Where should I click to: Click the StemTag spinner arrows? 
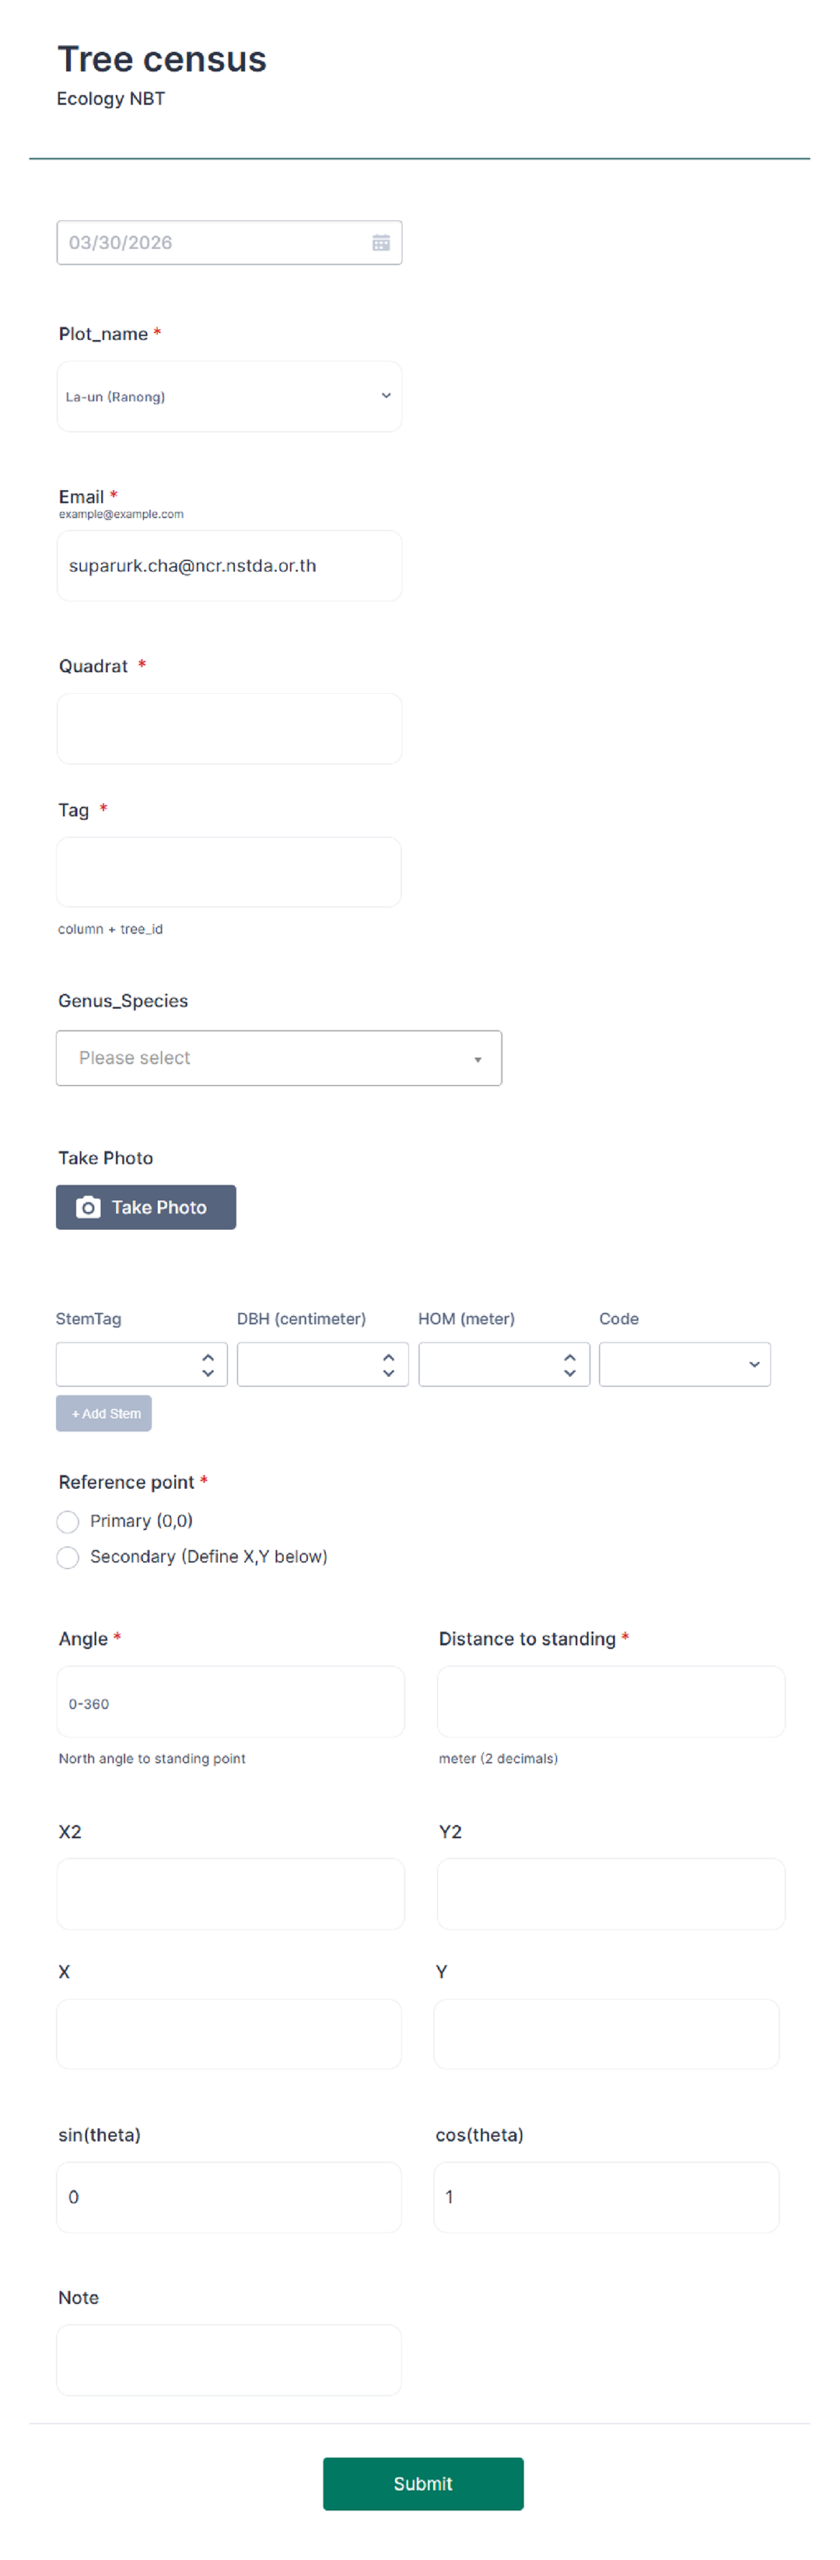(x=208, y=1363)
